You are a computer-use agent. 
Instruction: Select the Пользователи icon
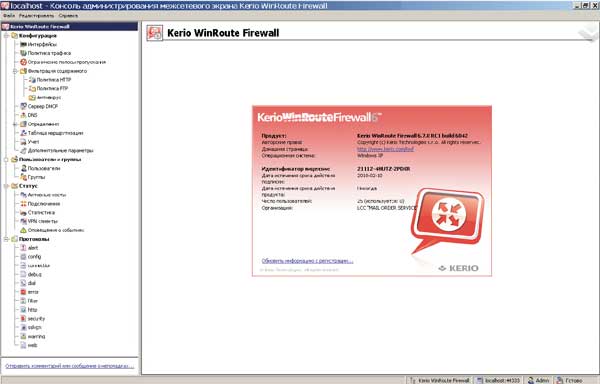pyautogui.click(x=23, y=168)
